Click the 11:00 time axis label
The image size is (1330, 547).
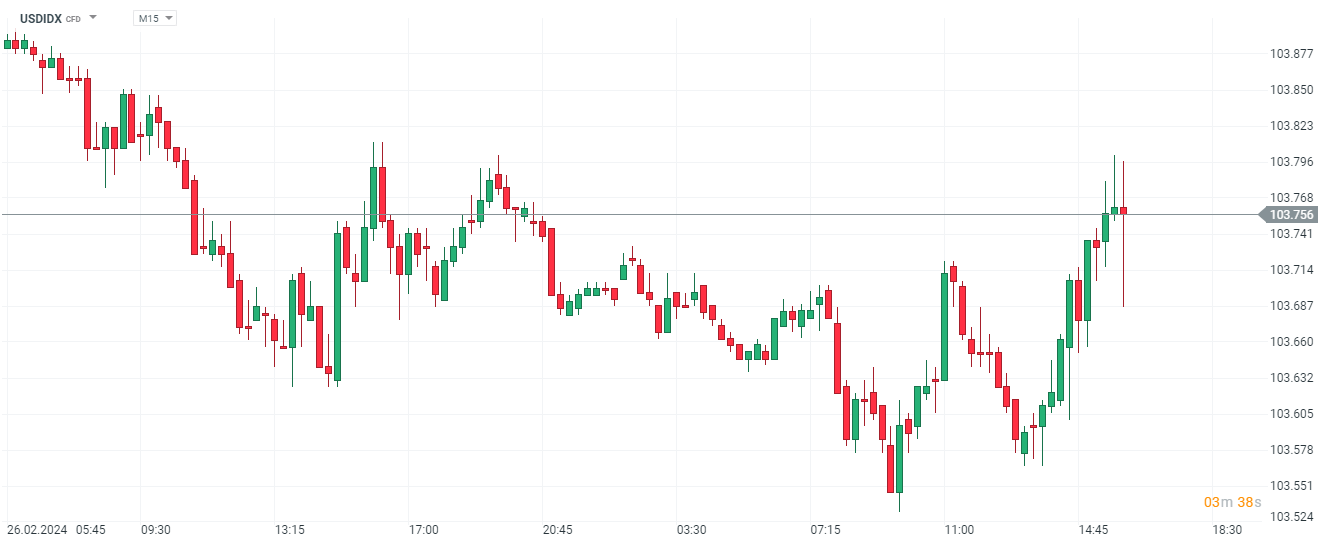[x=959, y=529]
